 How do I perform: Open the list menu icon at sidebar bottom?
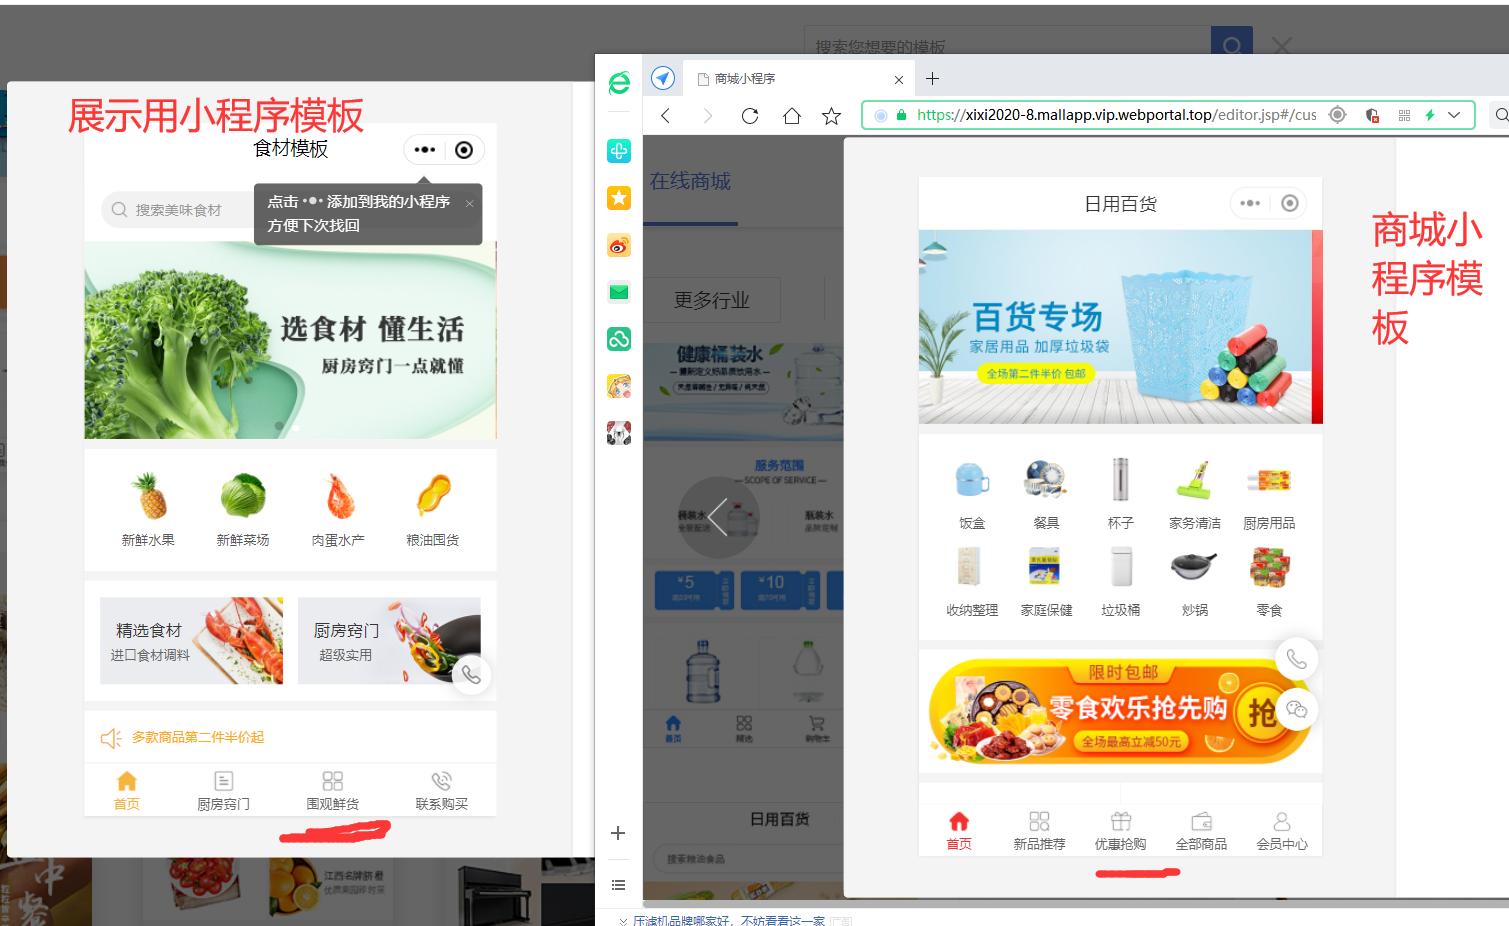[618, 884]
